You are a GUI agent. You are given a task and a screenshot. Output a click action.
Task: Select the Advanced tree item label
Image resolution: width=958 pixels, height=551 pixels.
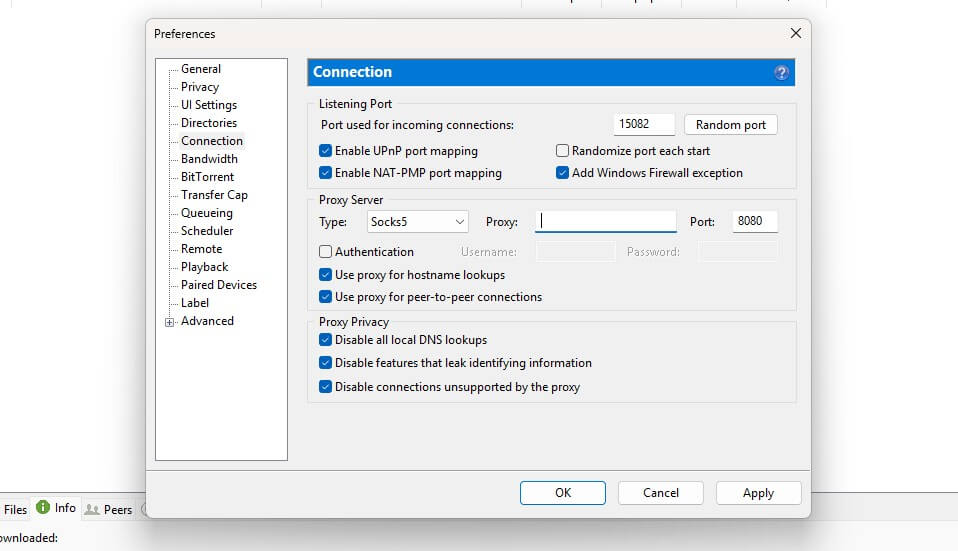point(207,321)
